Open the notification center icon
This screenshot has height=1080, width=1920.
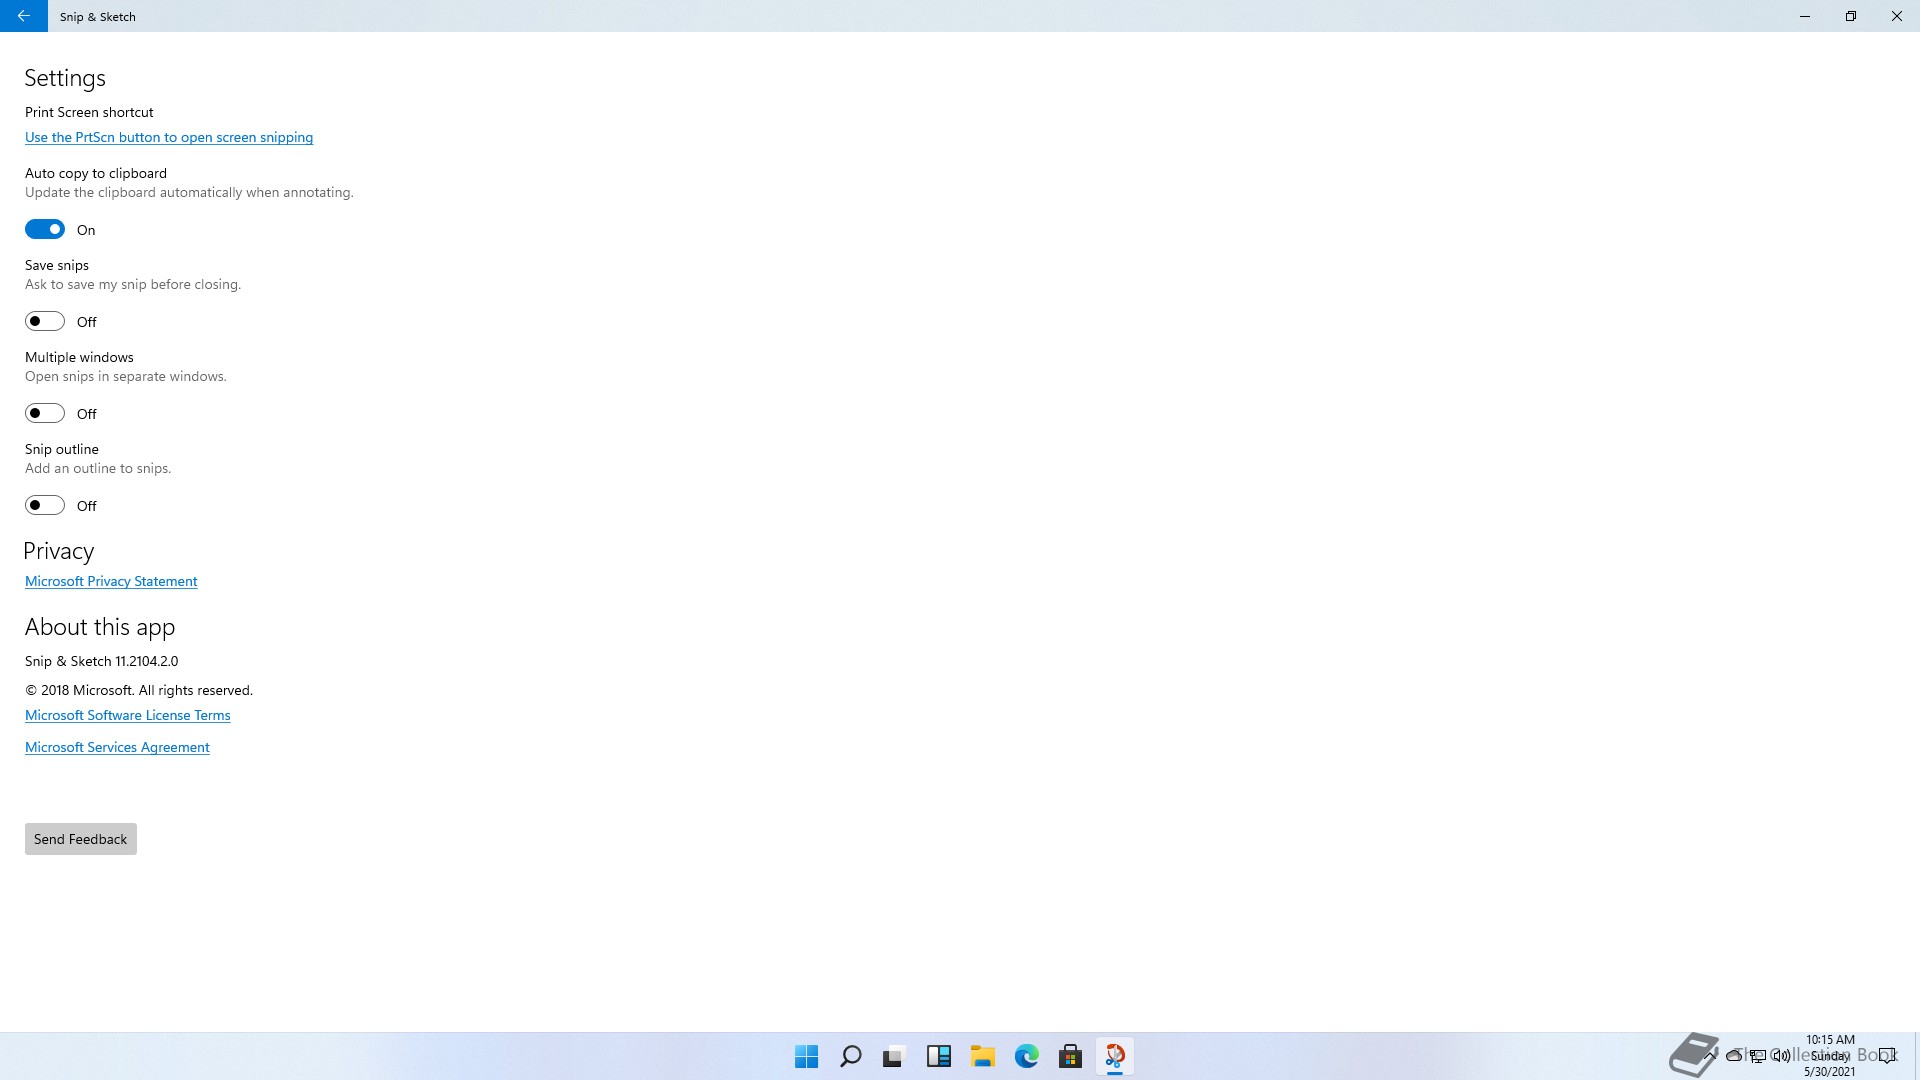pos(1887,1055)
